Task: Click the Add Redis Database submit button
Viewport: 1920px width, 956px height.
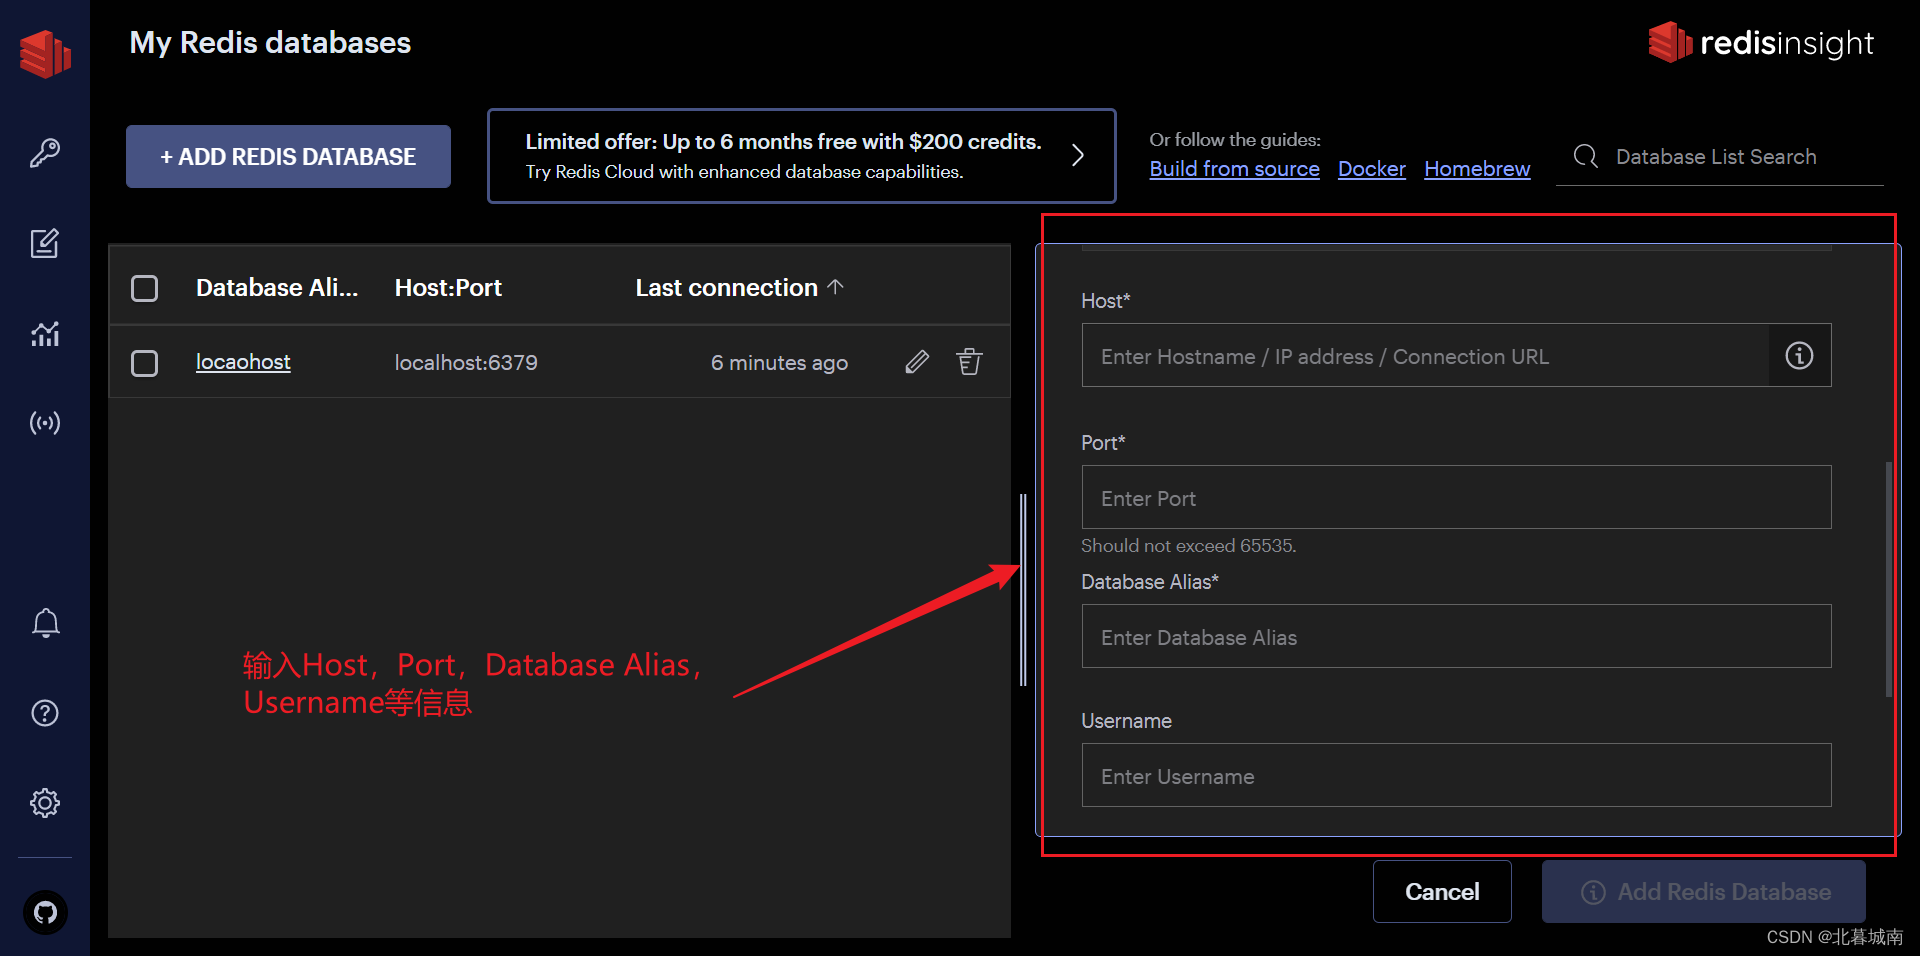Action: tap(1704, 891)
